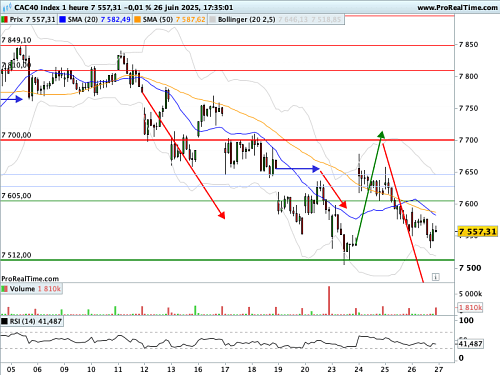The height and width of the screenshot is (375, 500).
Task: Select the 'Prix 7 557,31' legend label
Action: pyautogui.click(x=32, y=20)
